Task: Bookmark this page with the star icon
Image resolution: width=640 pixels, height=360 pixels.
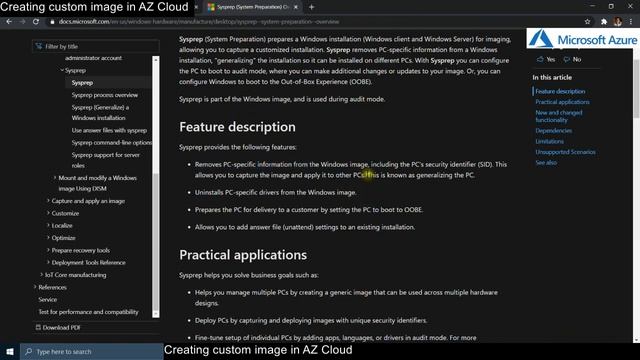Action: [x=587, y=22]
